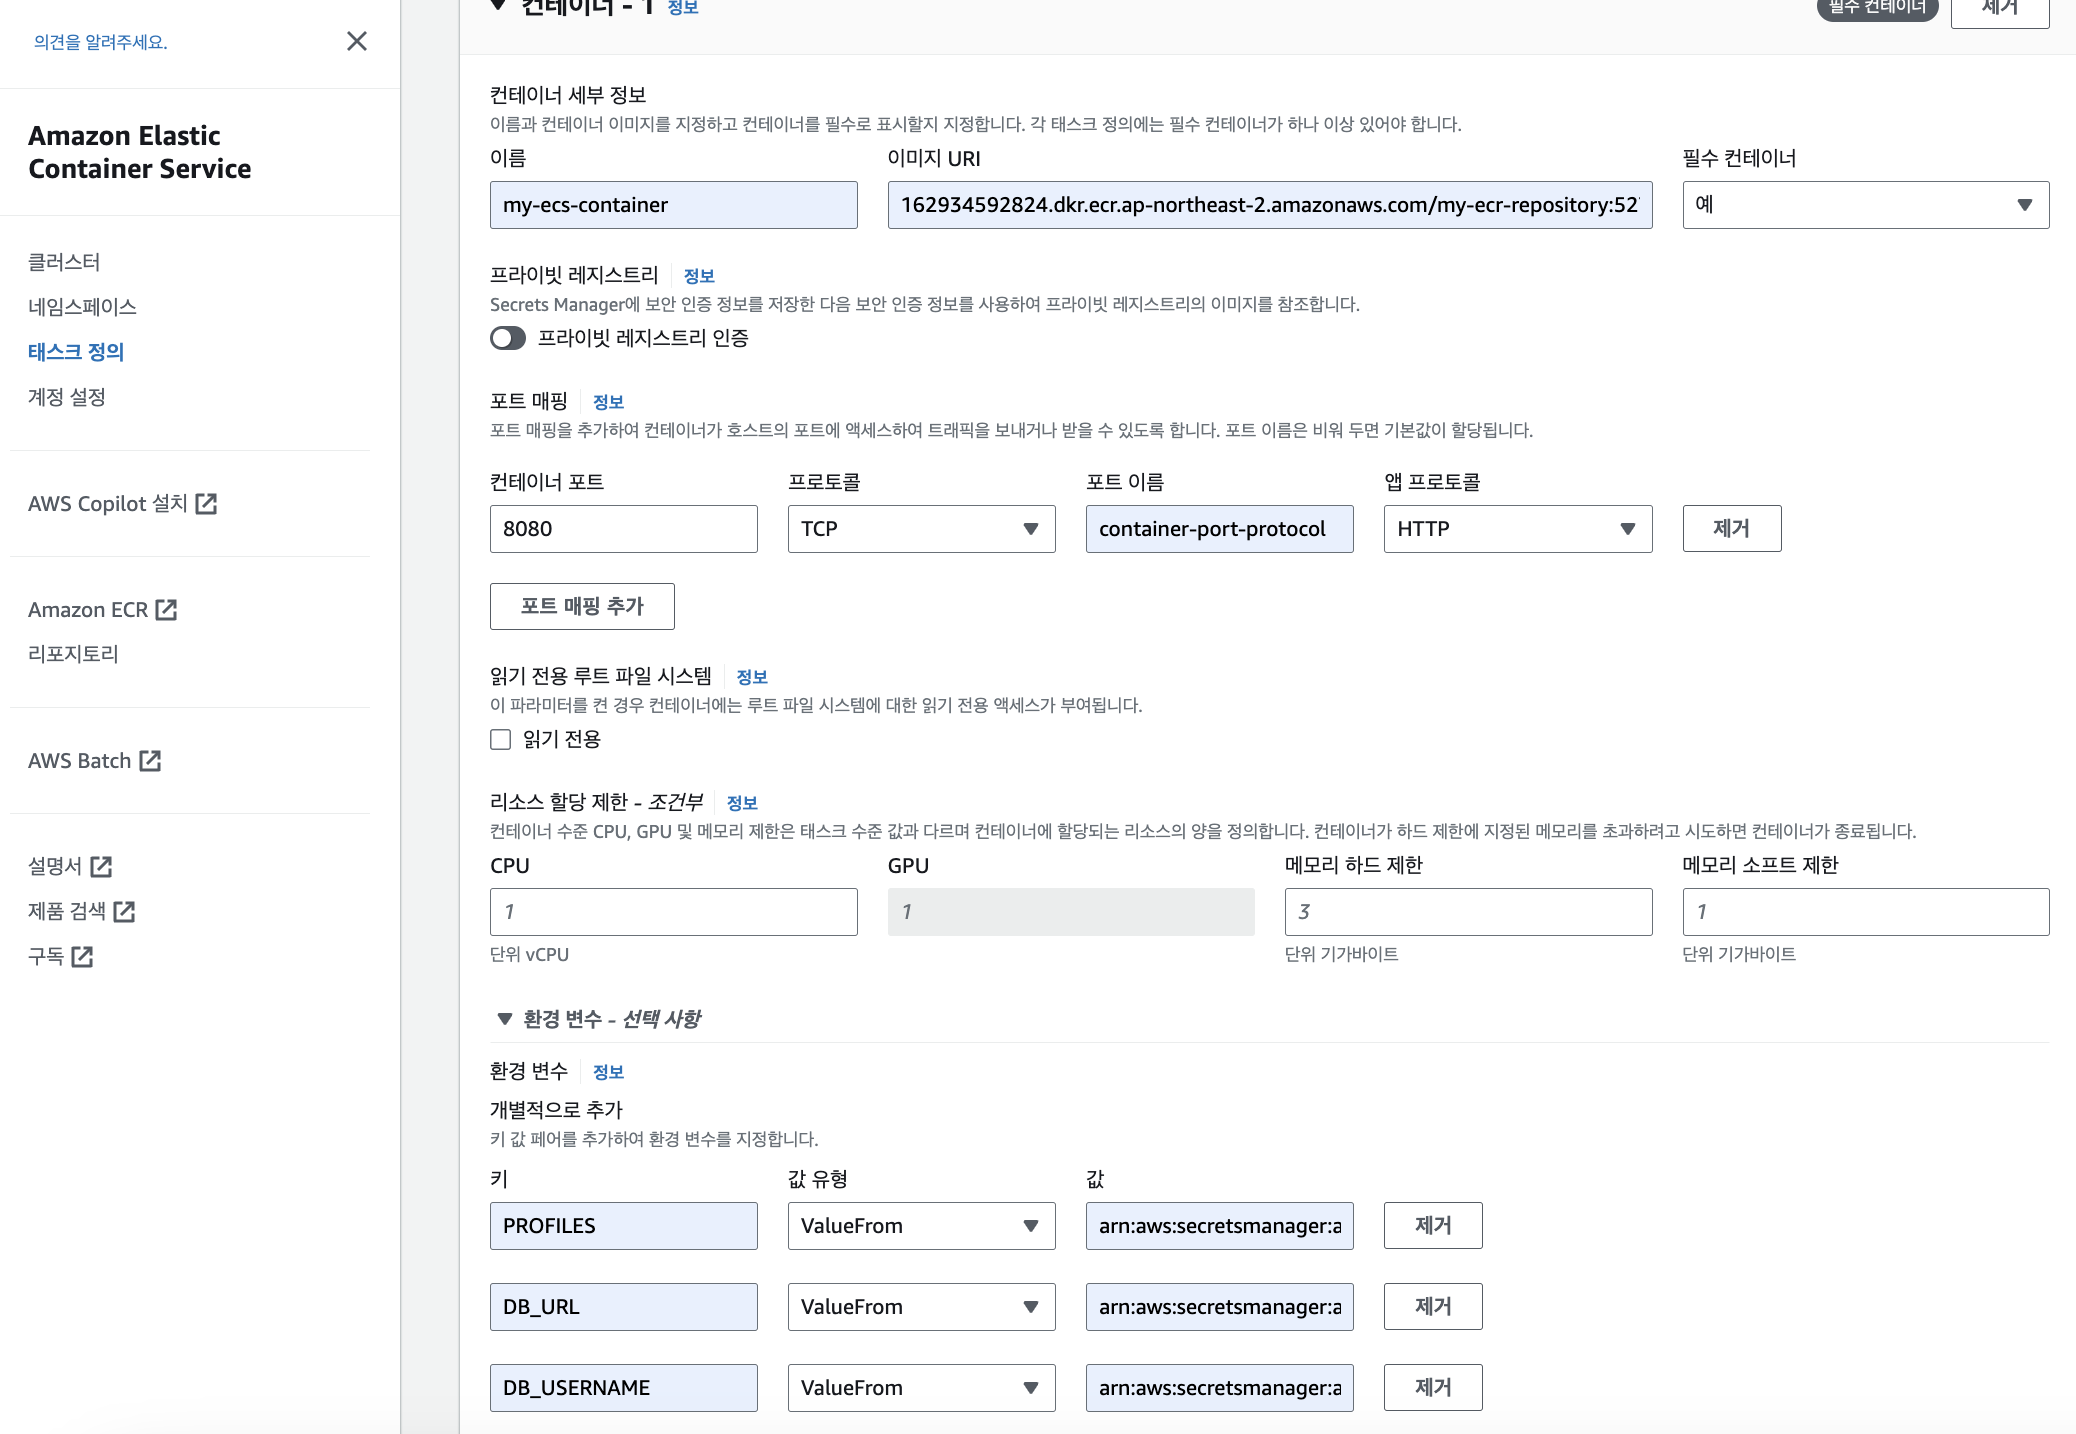Go to 클러스터 in sidebar
2076x1434 pixels.
click(x=64, y=262)
